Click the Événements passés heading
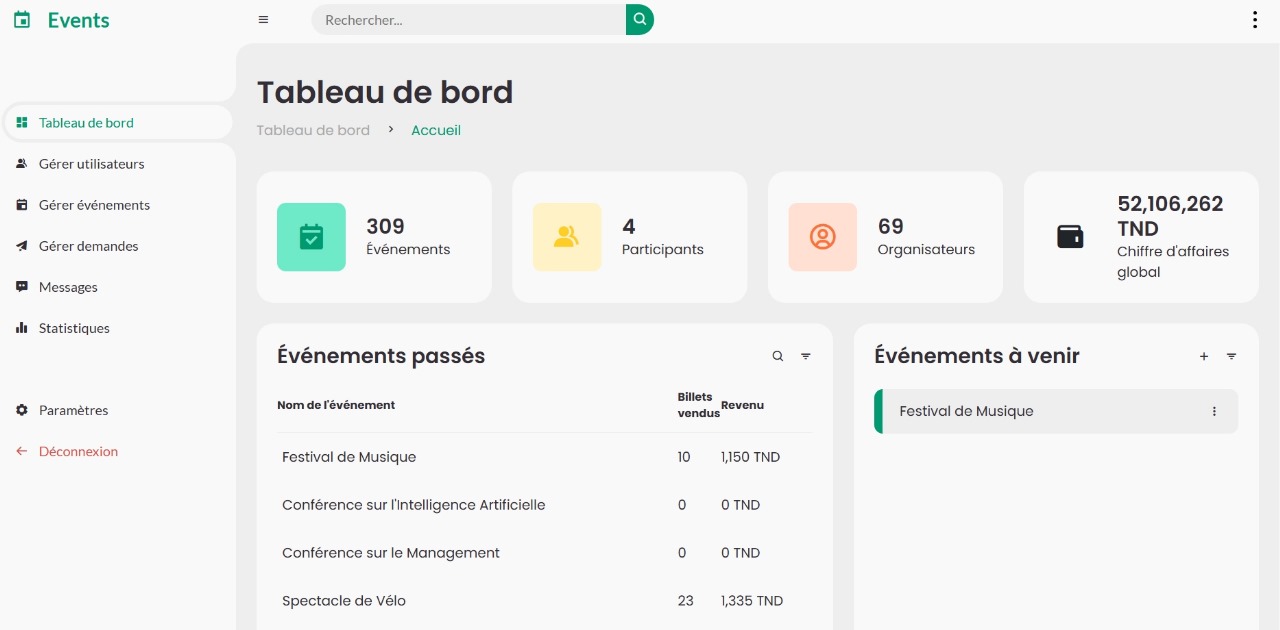Viewport: 1280px width, 630px height. [381, 356]
